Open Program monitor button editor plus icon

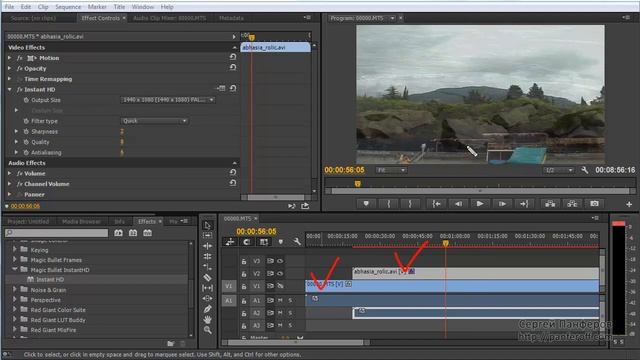[x=629, y=204]
